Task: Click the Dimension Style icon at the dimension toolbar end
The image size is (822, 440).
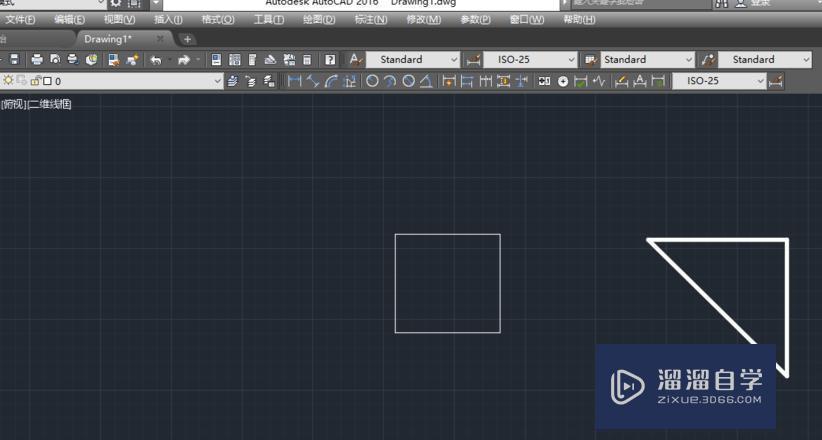Action: 775,81
